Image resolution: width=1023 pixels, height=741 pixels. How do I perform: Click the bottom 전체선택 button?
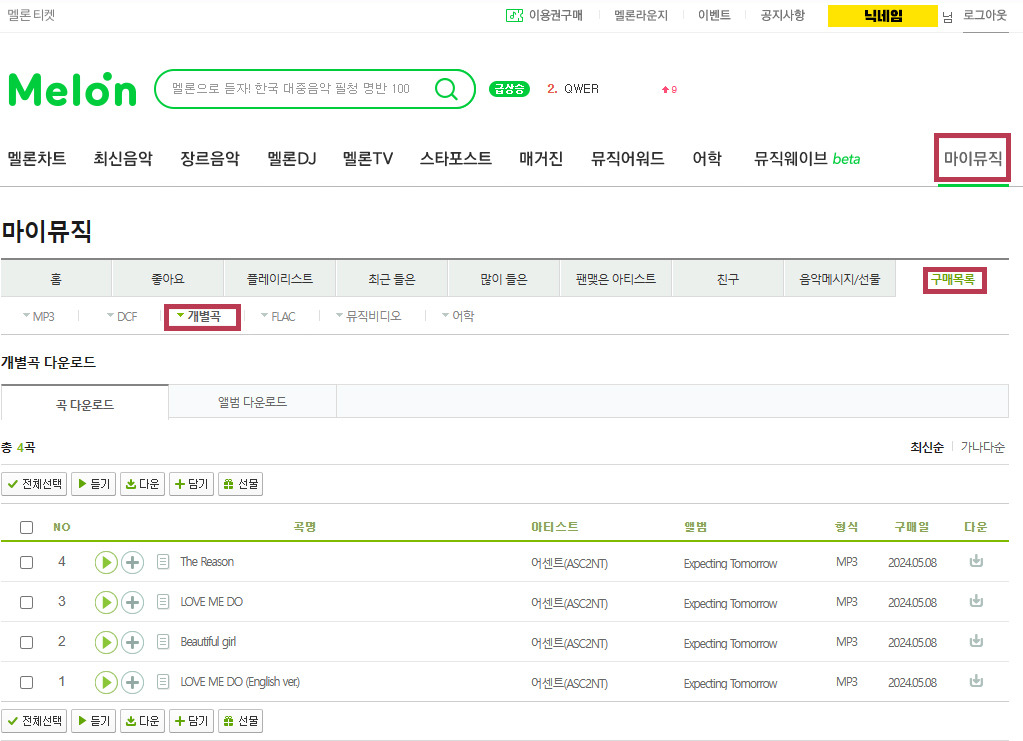point(34,721)
